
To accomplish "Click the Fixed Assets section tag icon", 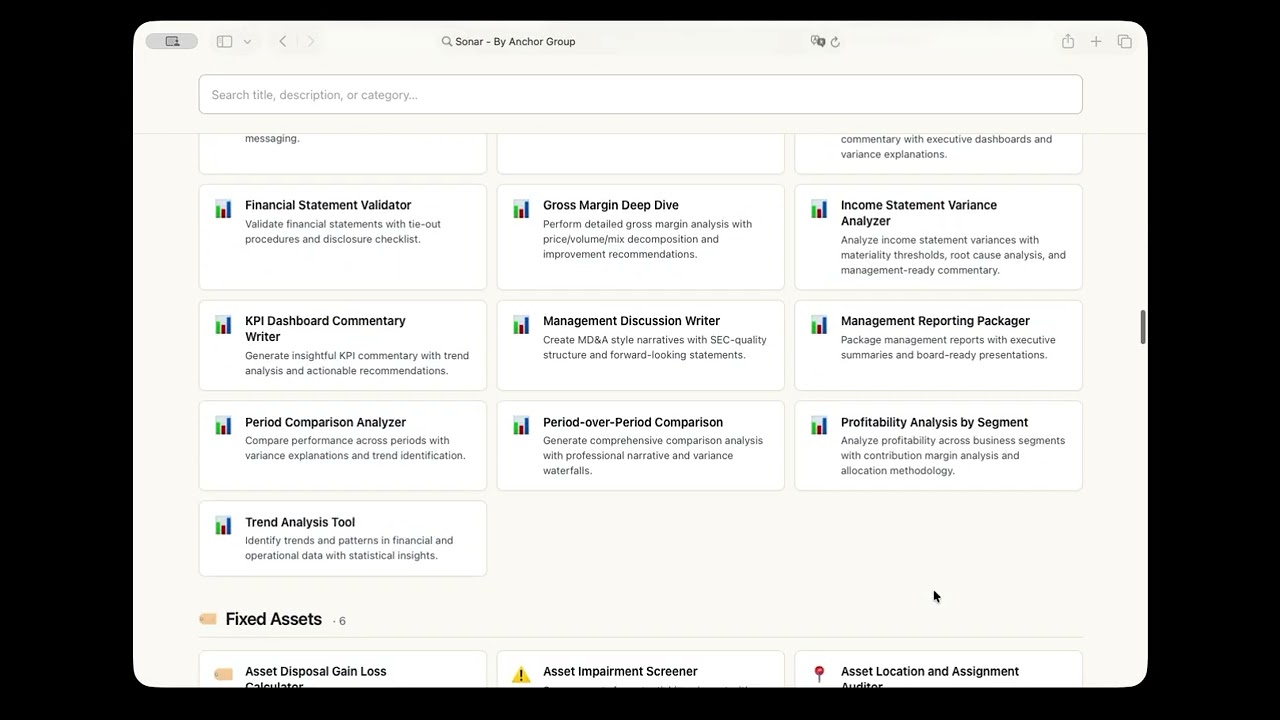I will click(208, 619).
